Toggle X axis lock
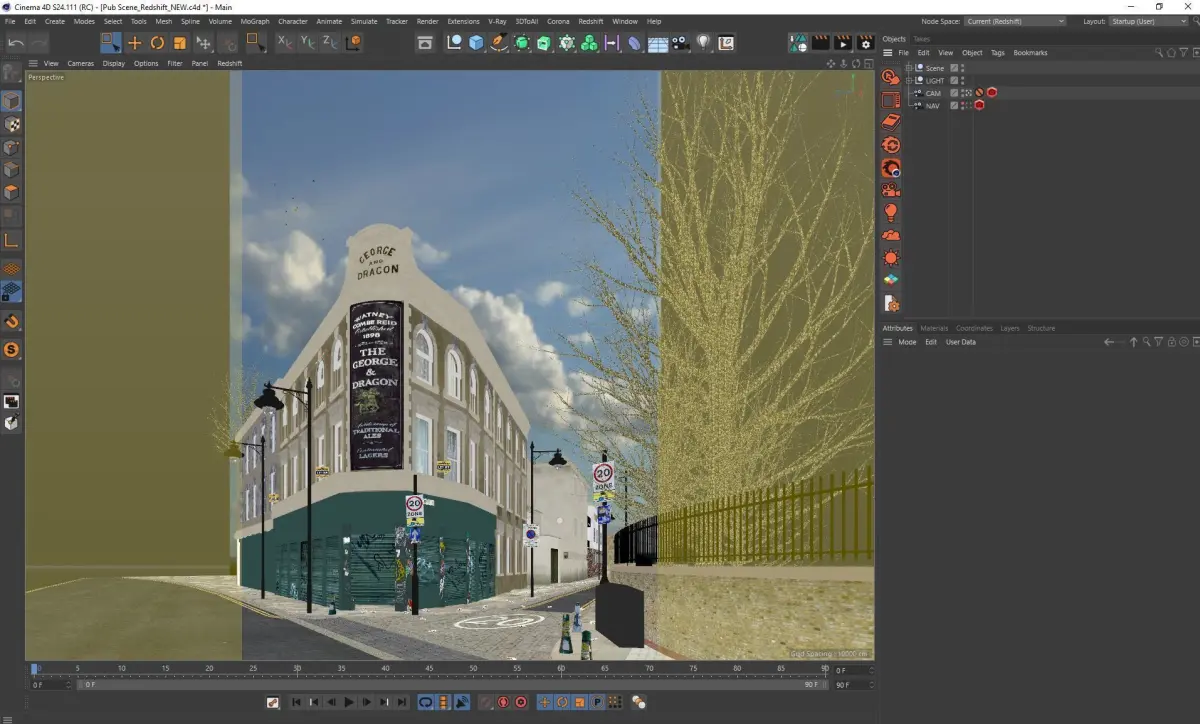This screenshot has width=1200, height=724. 284,43
